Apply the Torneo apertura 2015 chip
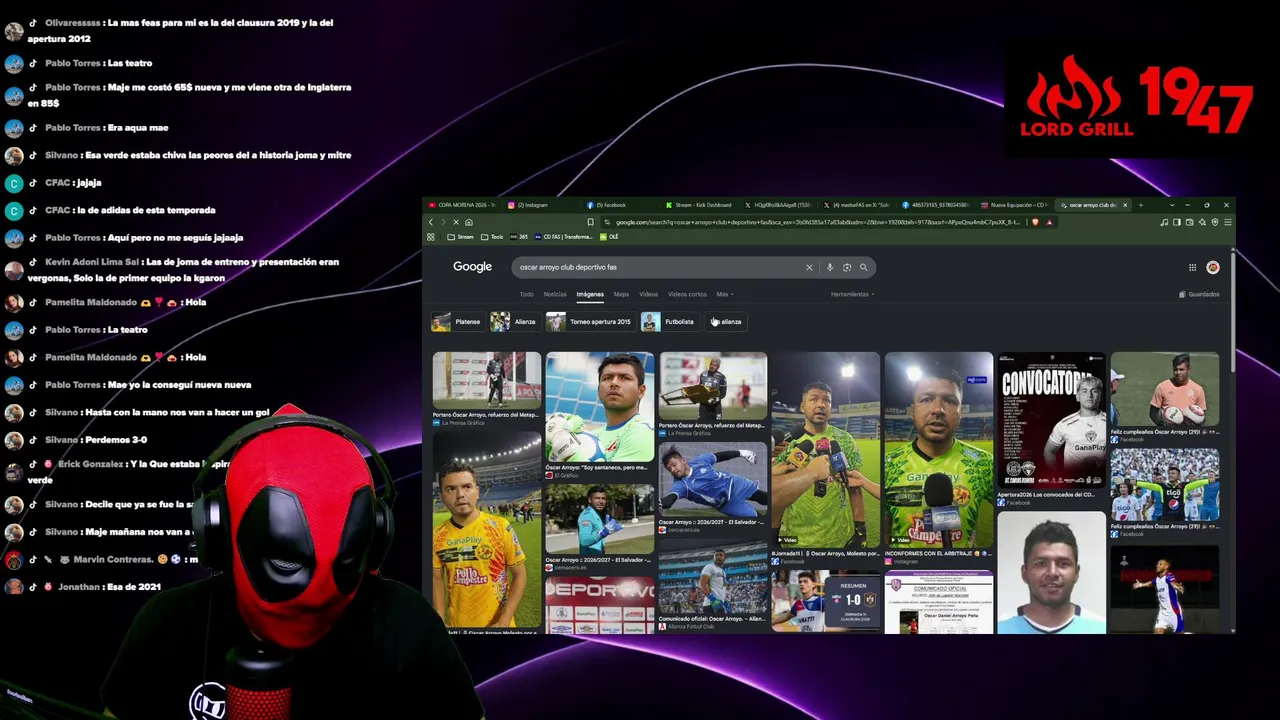The width and height of the screenshot is (1280, 720). coord(589,322)
